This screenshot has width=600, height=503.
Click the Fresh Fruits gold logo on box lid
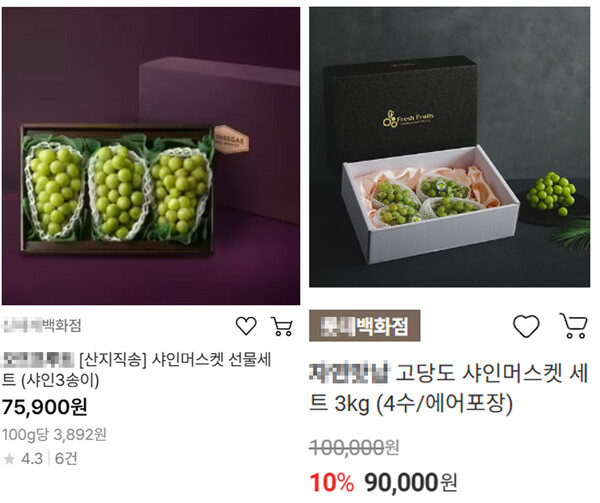408,119
